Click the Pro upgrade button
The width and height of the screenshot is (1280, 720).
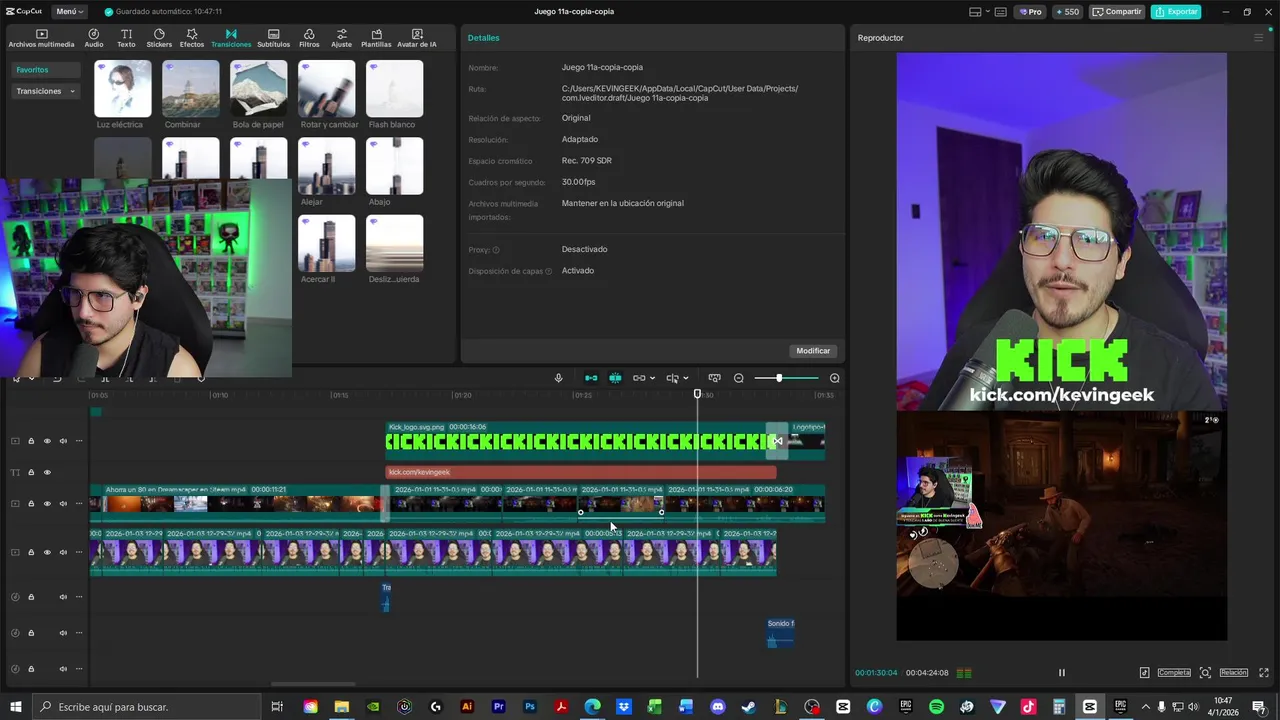tap(1030, 11)
